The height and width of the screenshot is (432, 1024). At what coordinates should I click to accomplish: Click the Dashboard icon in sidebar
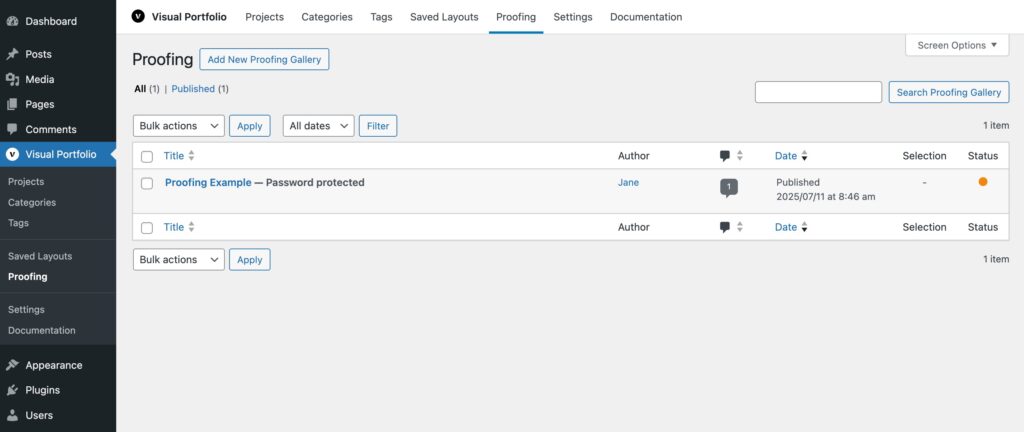tap(12, 21)
